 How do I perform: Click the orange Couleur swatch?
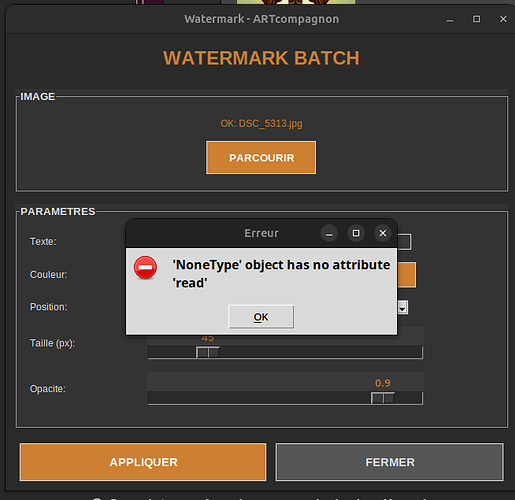point(407,275)
